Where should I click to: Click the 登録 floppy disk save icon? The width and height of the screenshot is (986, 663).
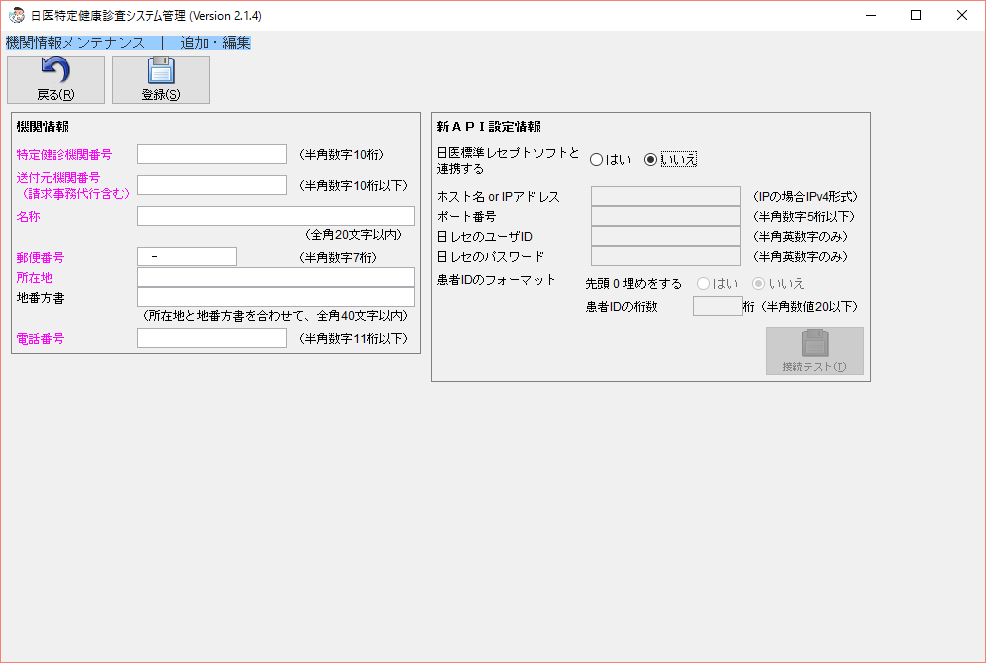click(x=159, y=70)
